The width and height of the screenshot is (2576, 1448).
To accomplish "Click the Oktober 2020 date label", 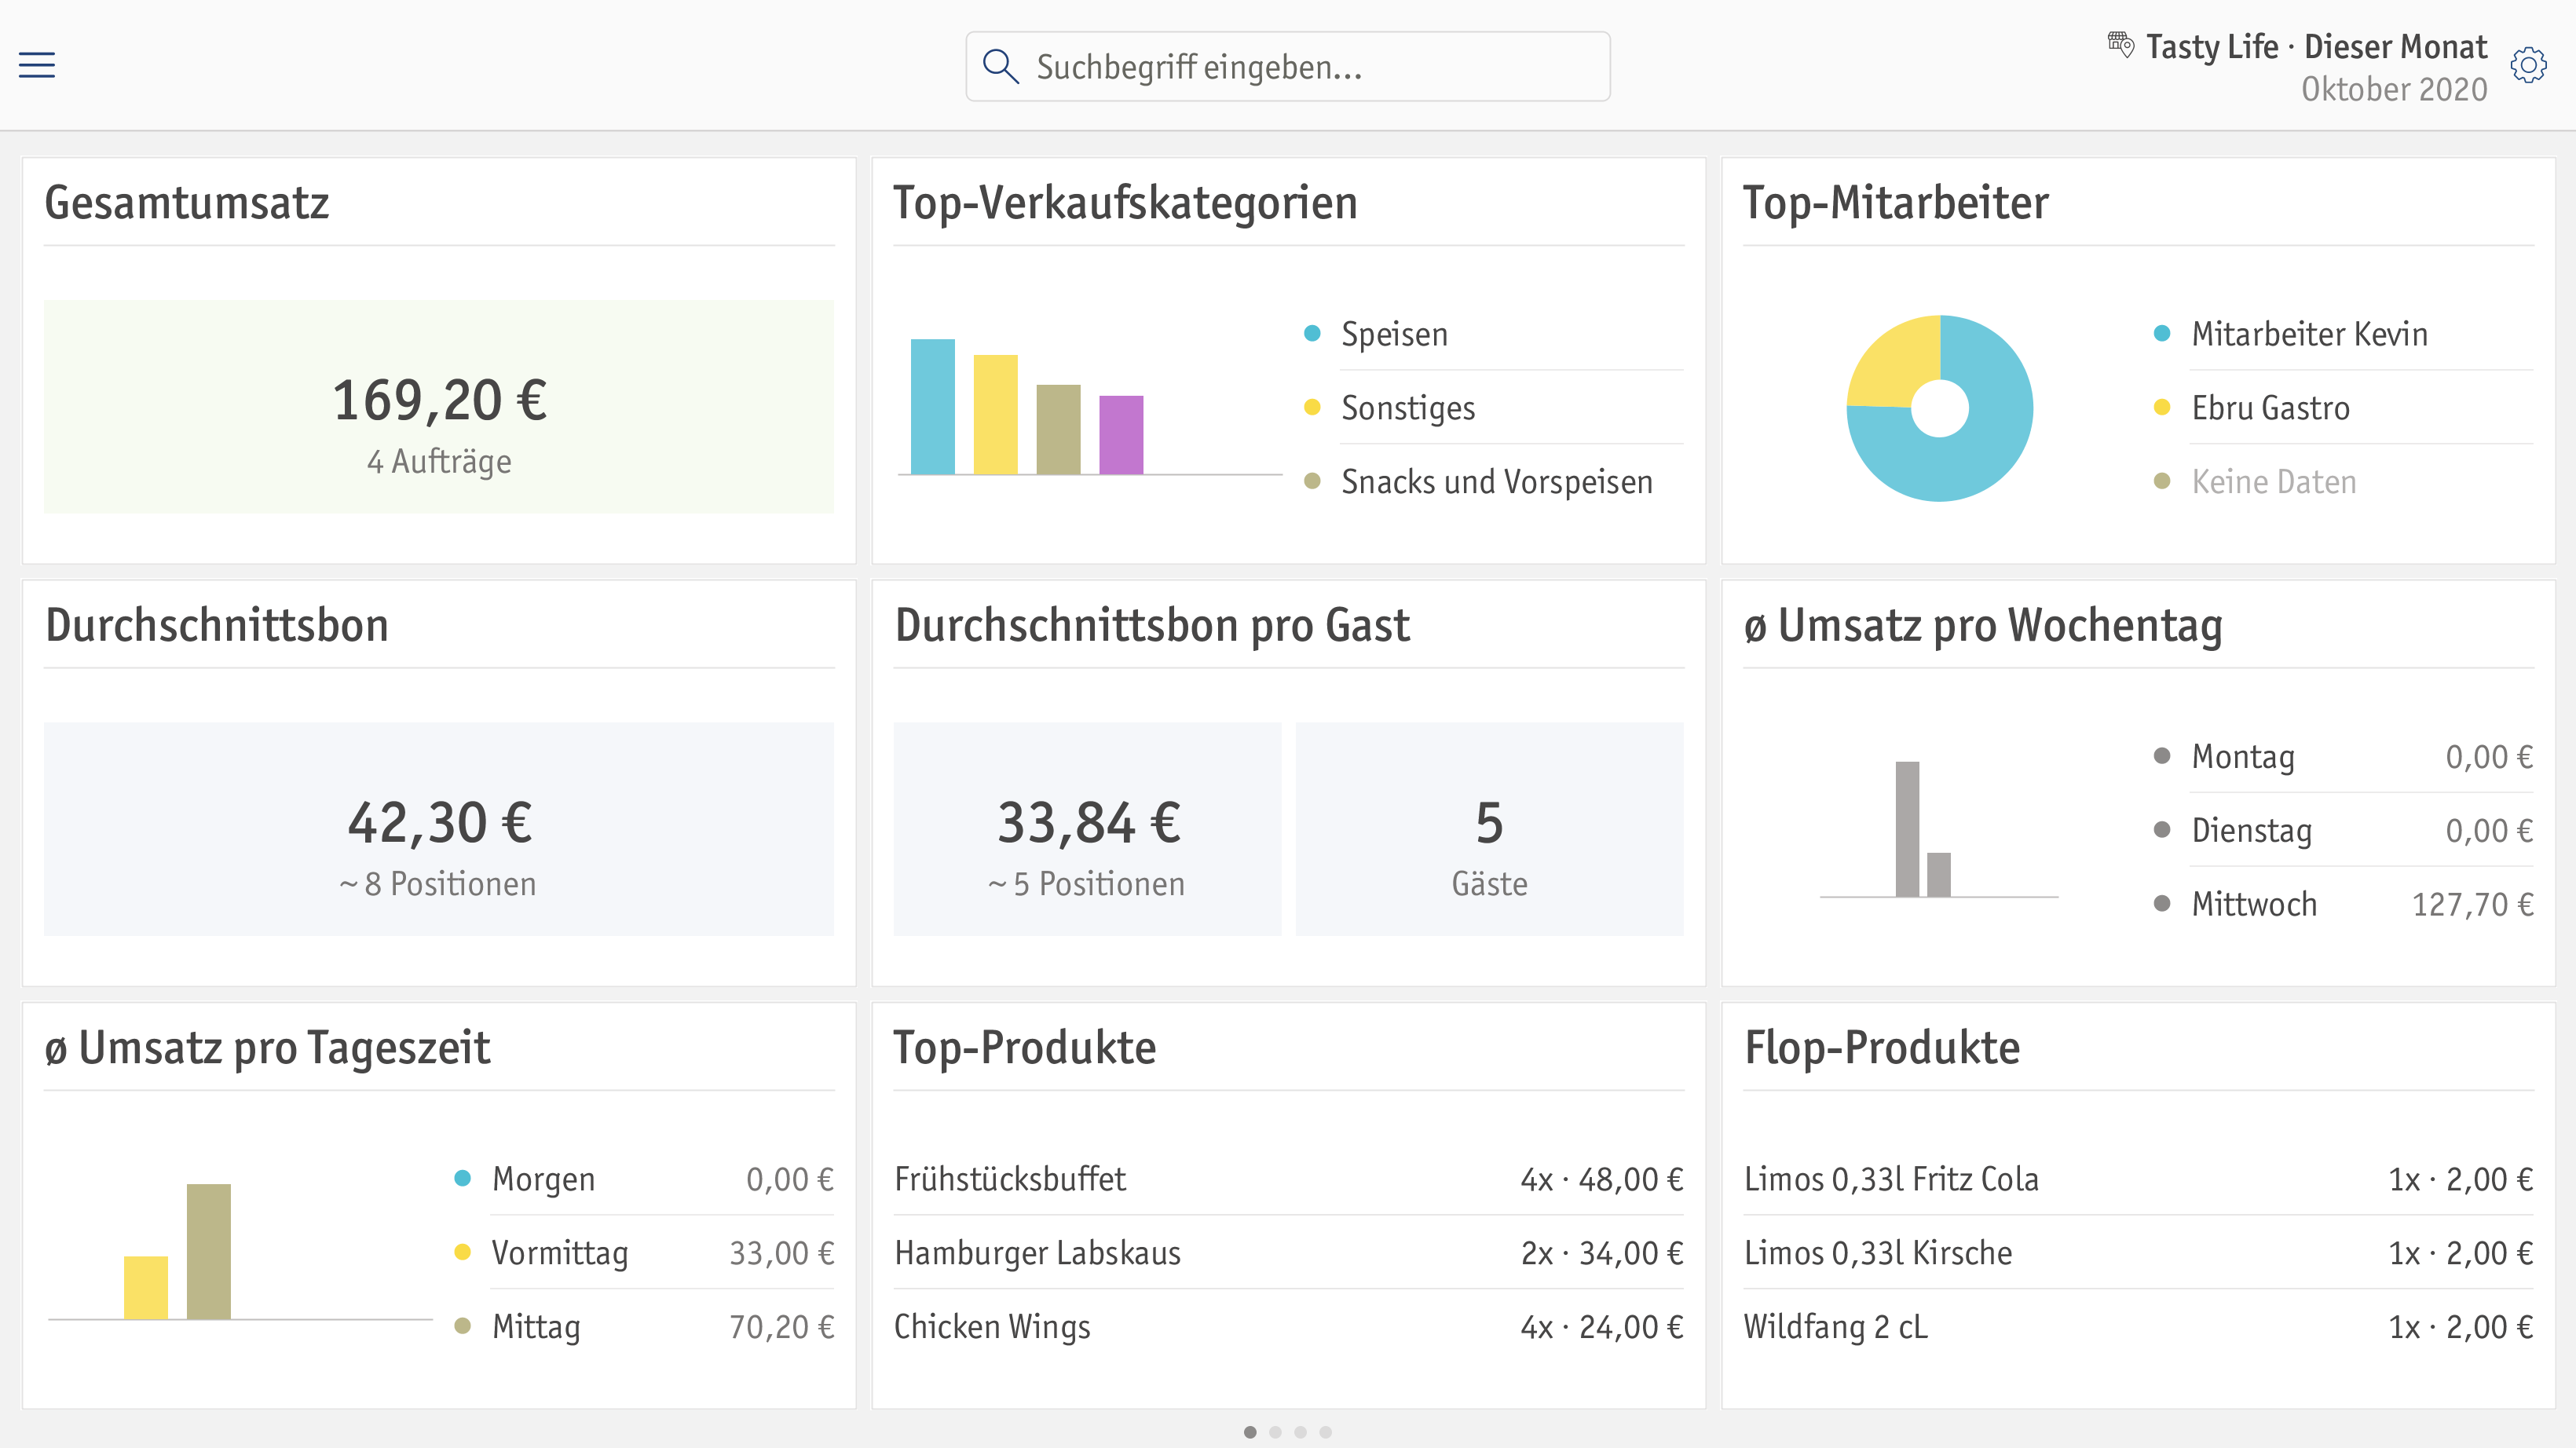I will (2394, 90).
